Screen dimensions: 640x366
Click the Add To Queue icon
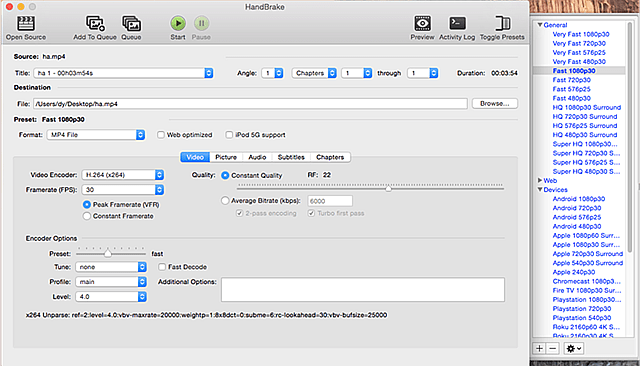pos(95,23)
